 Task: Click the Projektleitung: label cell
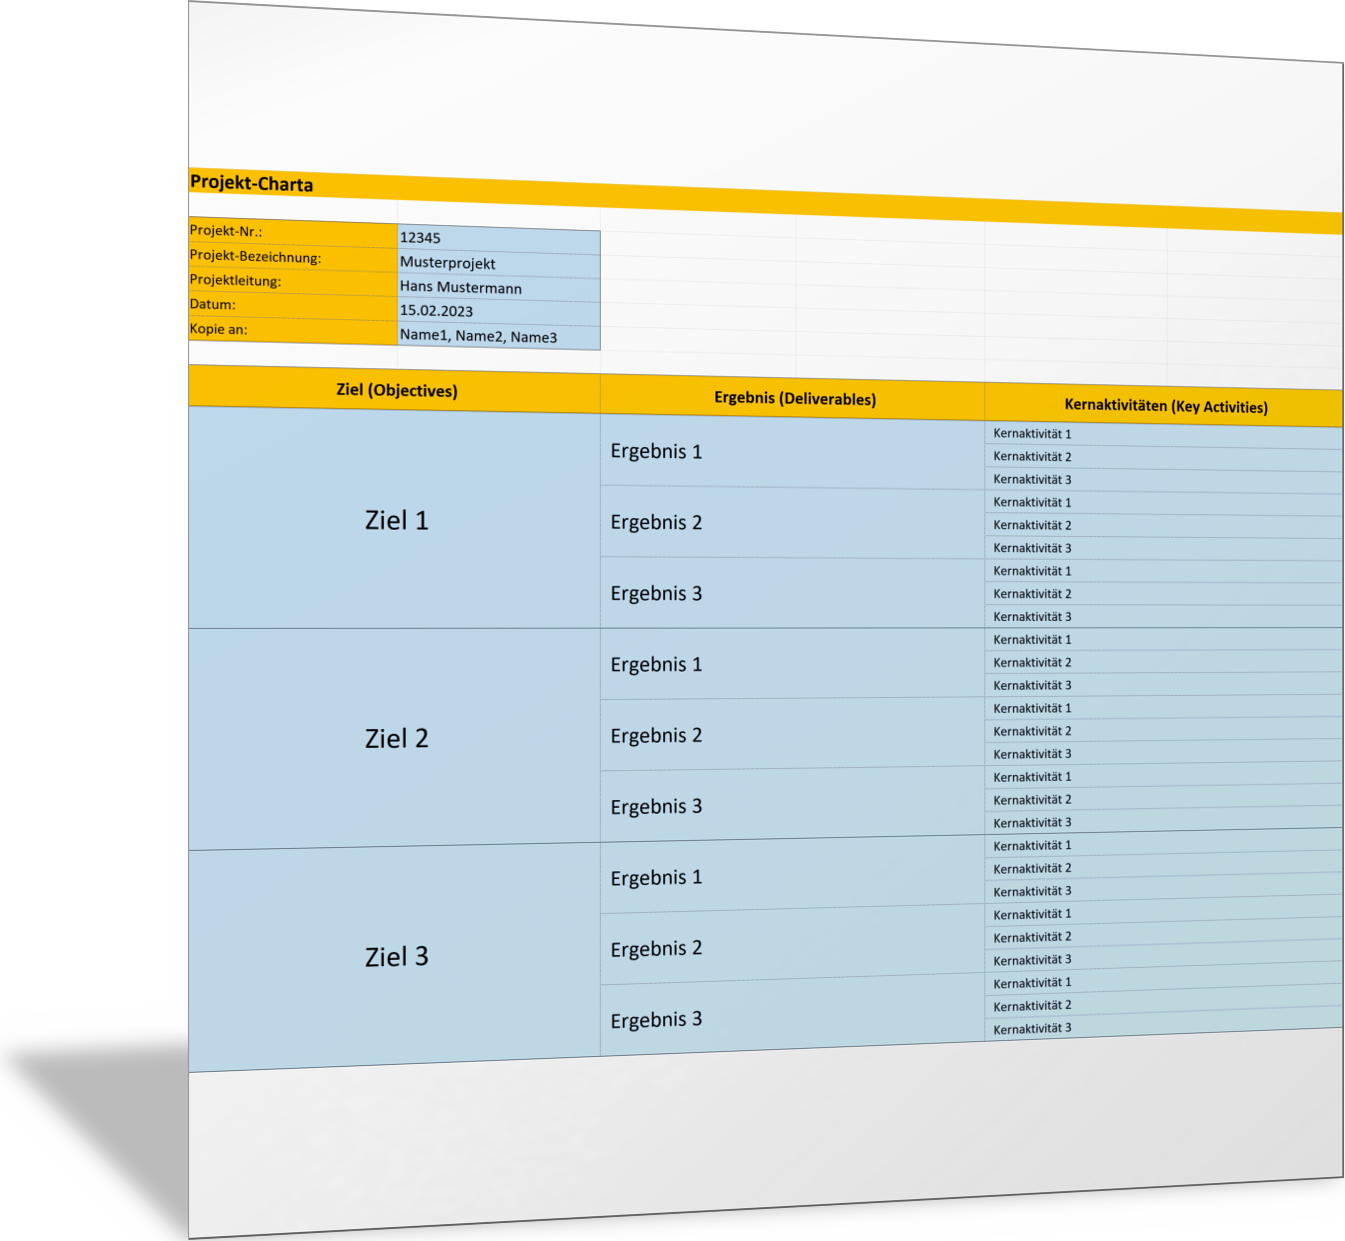coord(293,282)
